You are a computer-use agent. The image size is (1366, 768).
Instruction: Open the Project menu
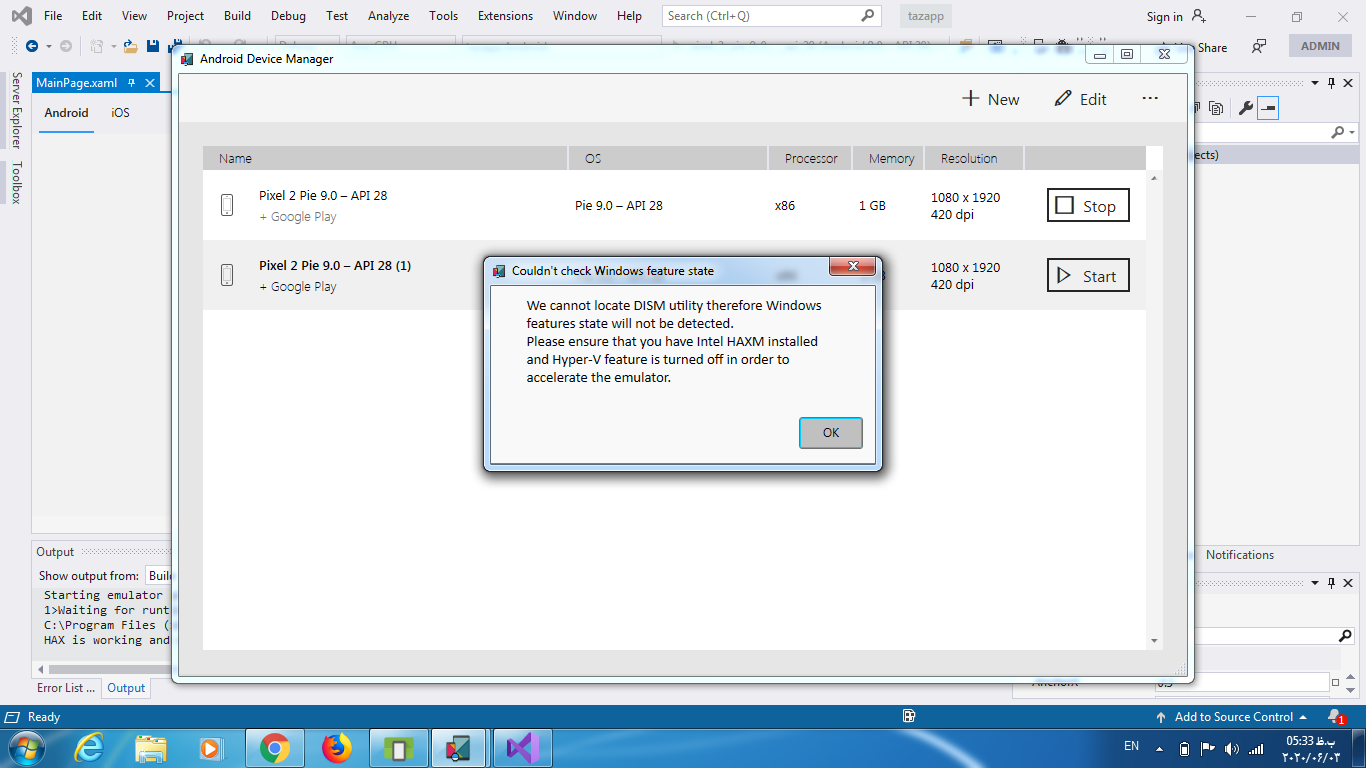click(x=185, y=16)
